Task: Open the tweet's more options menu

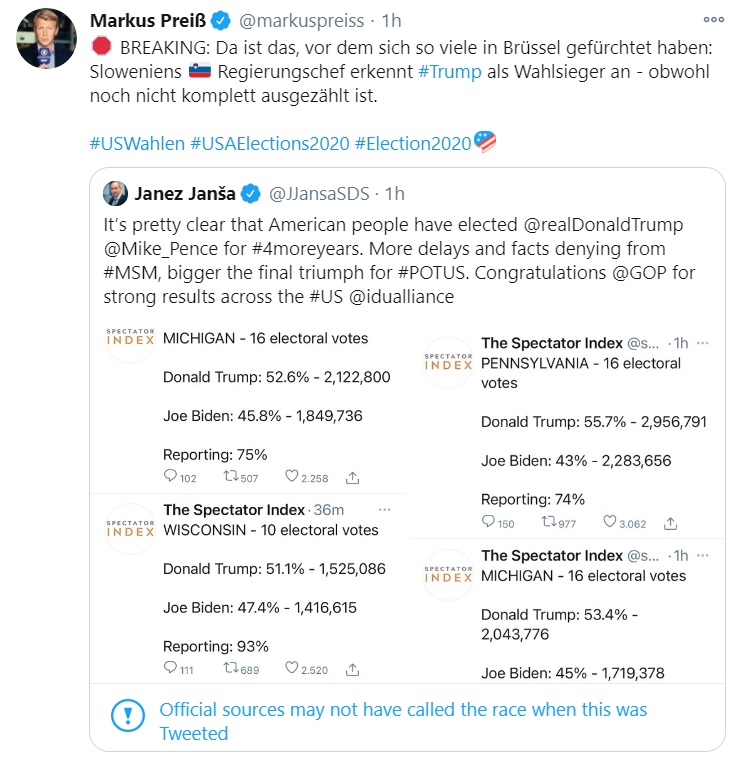Action: tap(713, 19)
